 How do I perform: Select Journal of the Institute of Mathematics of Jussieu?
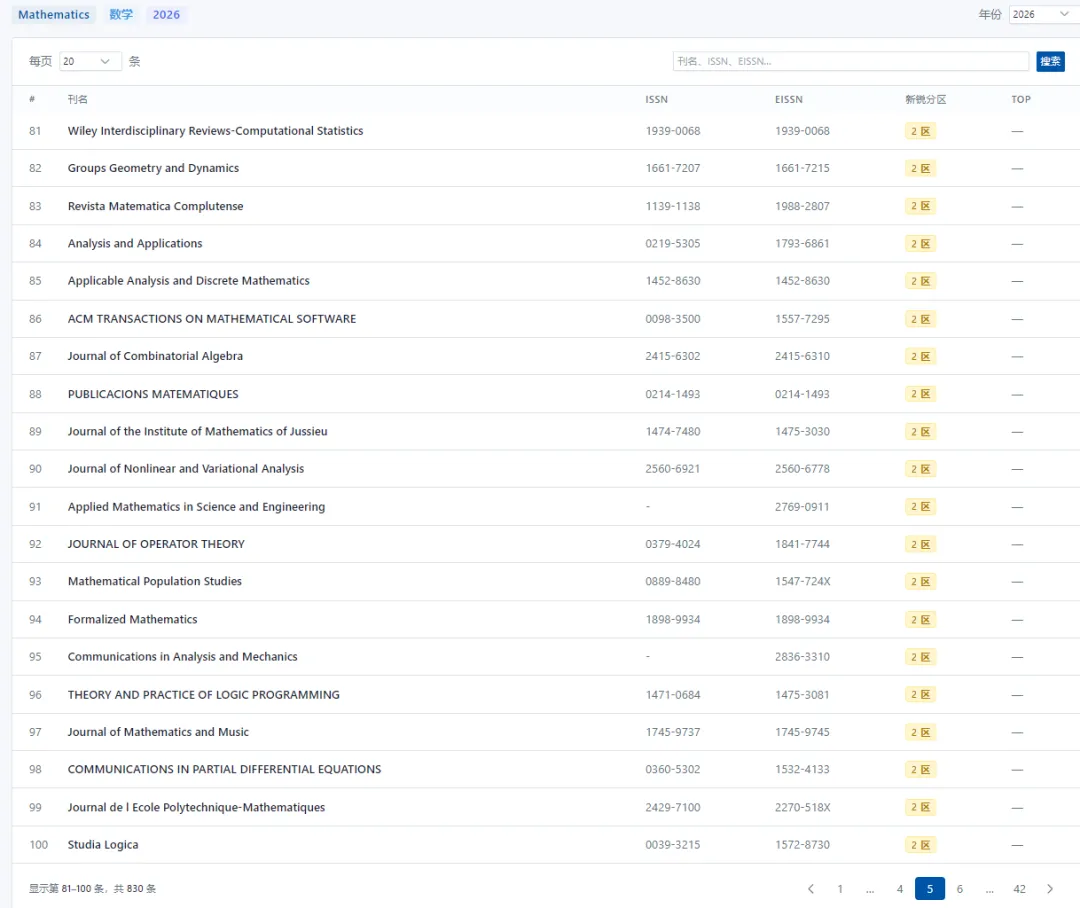[x=198, y=431]
